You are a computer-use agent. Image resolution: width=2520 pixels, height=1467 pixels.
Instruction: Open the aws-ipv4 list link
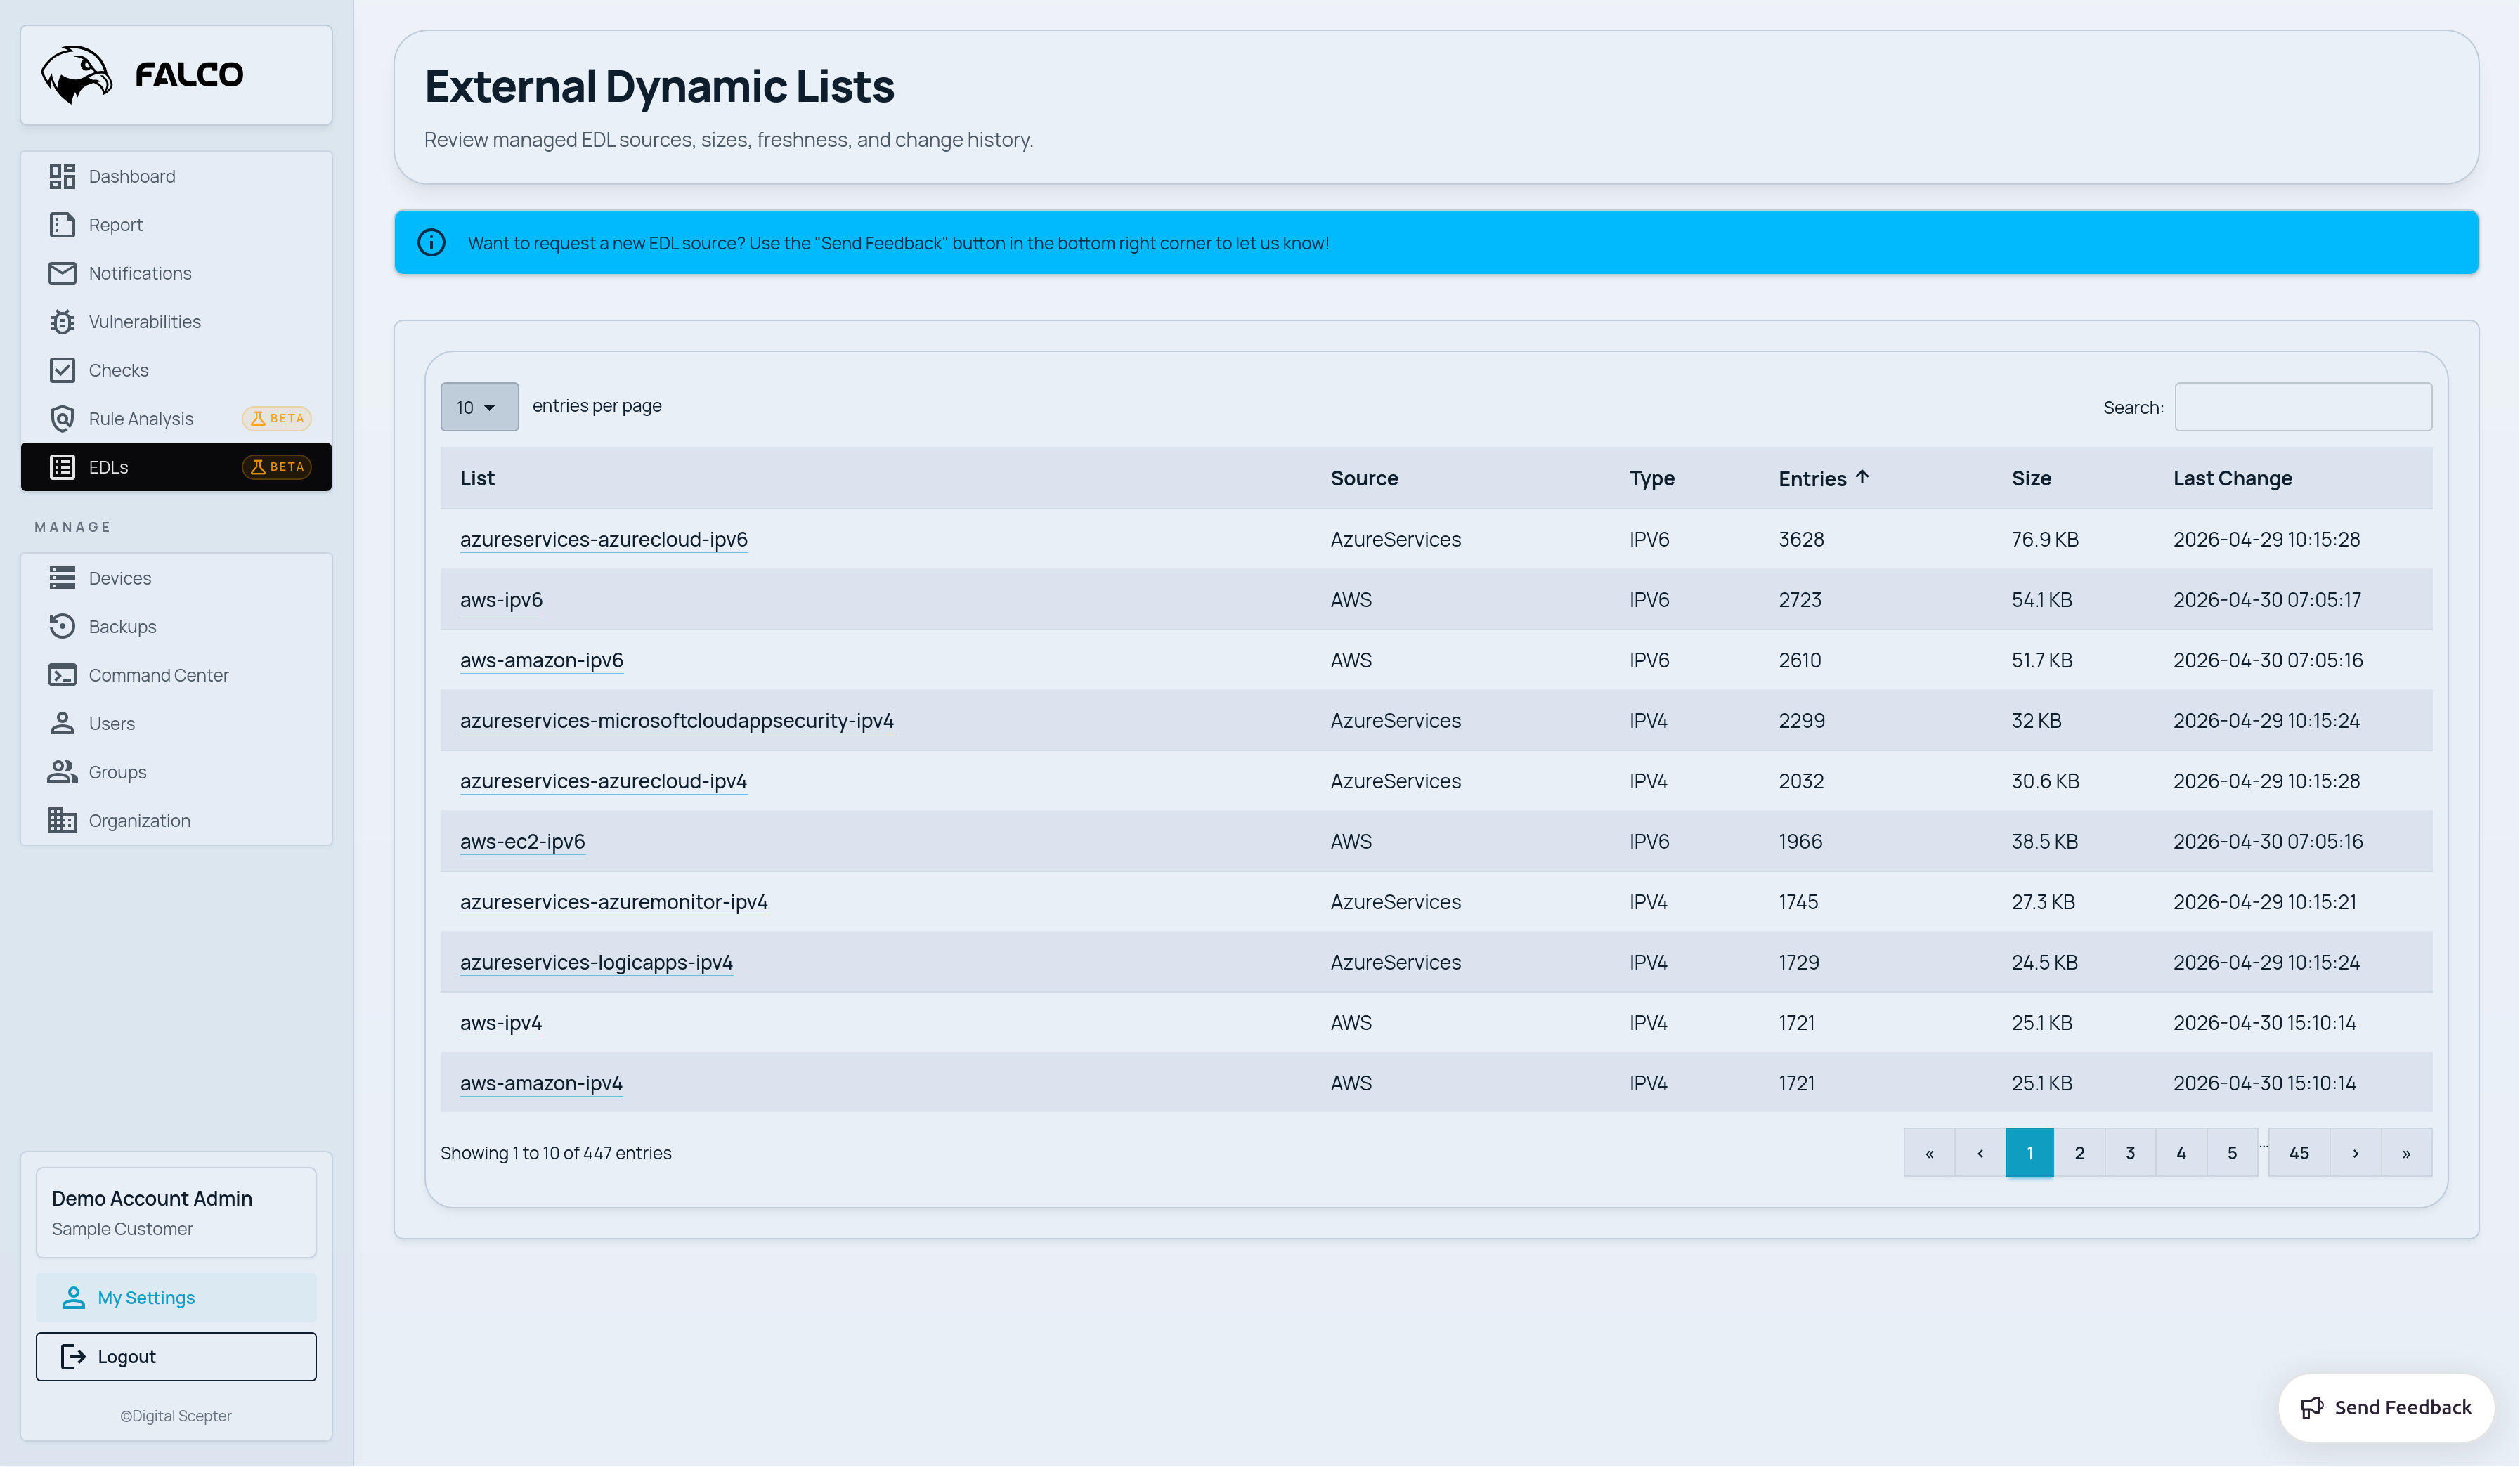(501, 1023)
